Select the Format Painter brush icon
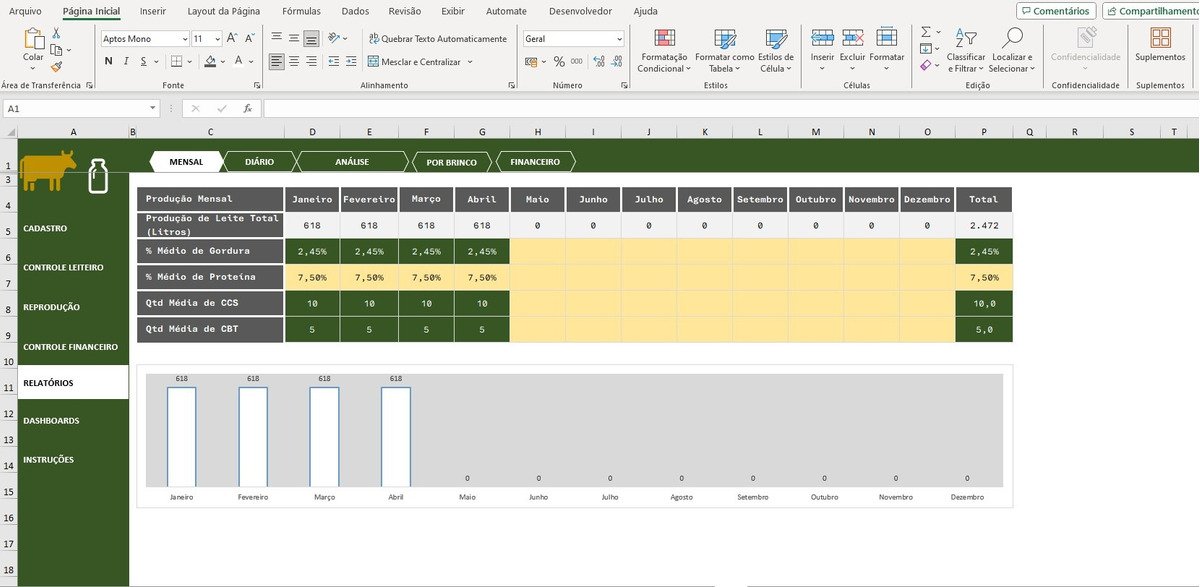This screenshot has width=1200, height=587. 56,67
